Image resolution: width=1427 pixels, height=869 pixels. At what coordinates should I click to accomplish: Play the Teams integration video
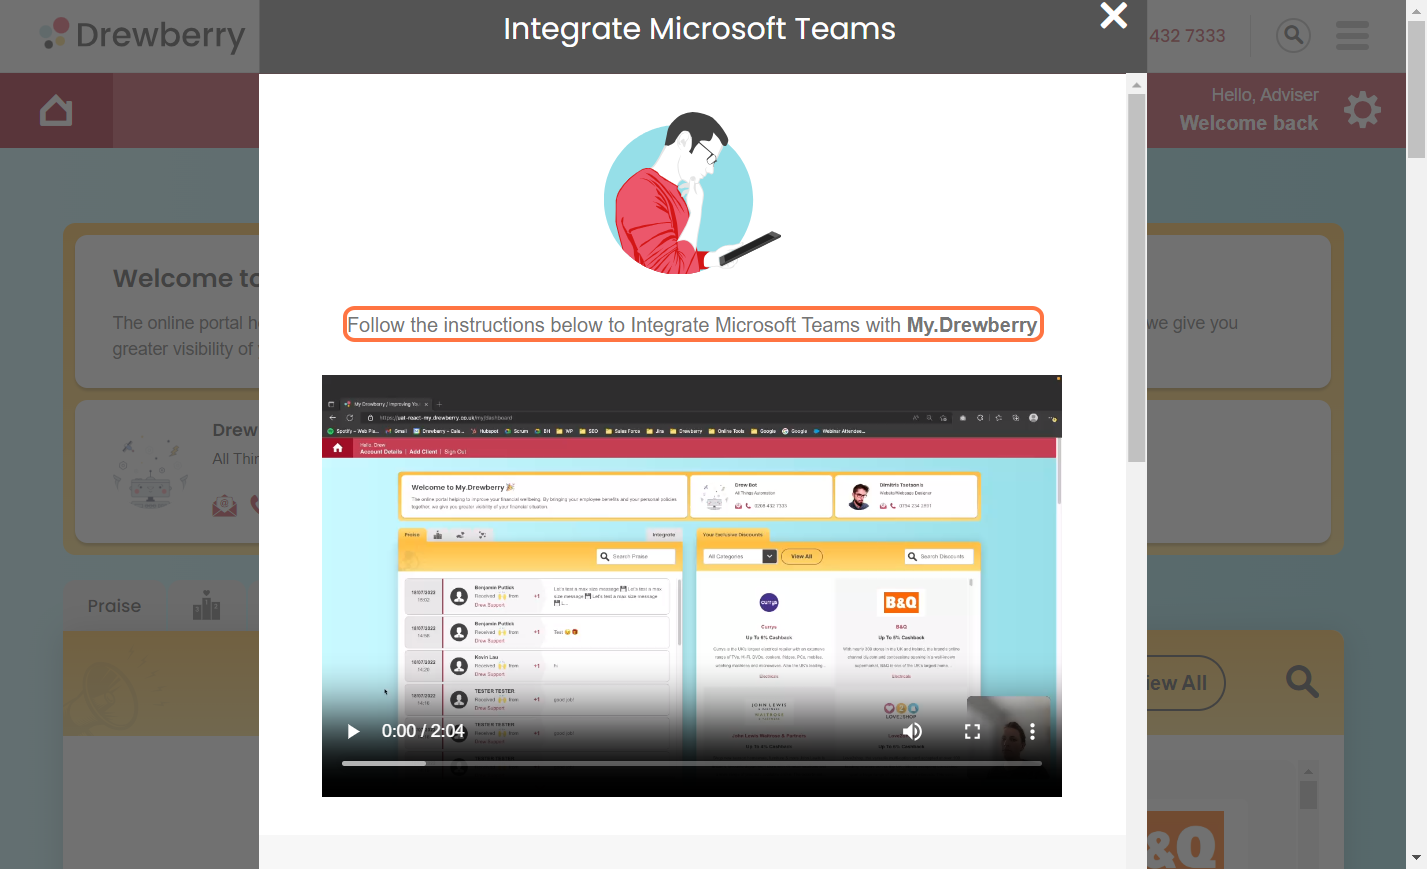pos(353,731)
